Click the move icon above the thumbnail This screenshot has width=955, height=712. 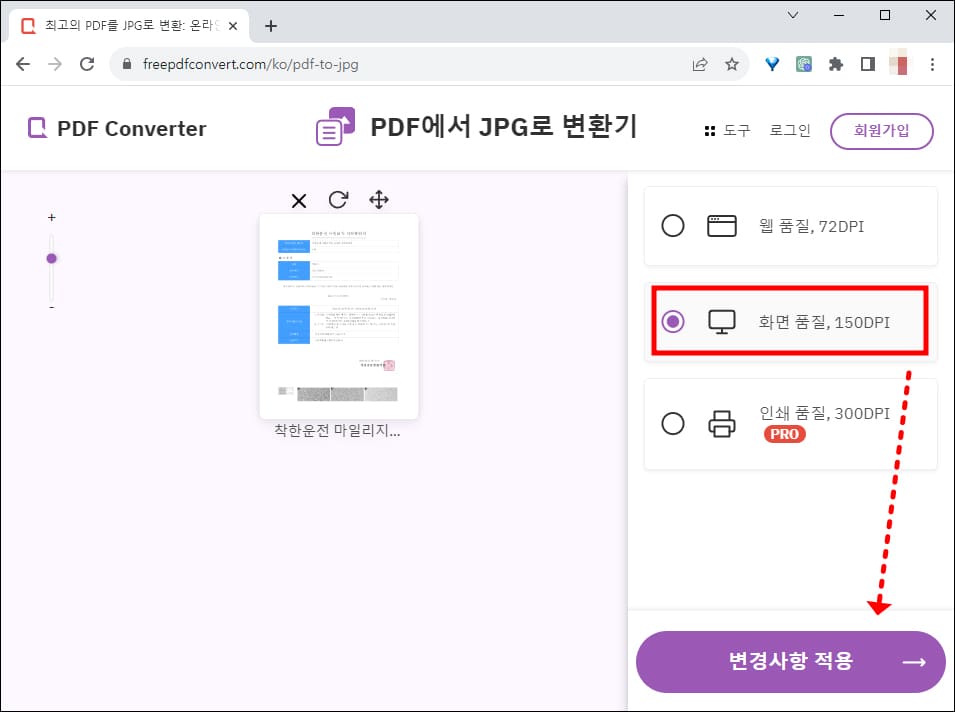[379, 200]
